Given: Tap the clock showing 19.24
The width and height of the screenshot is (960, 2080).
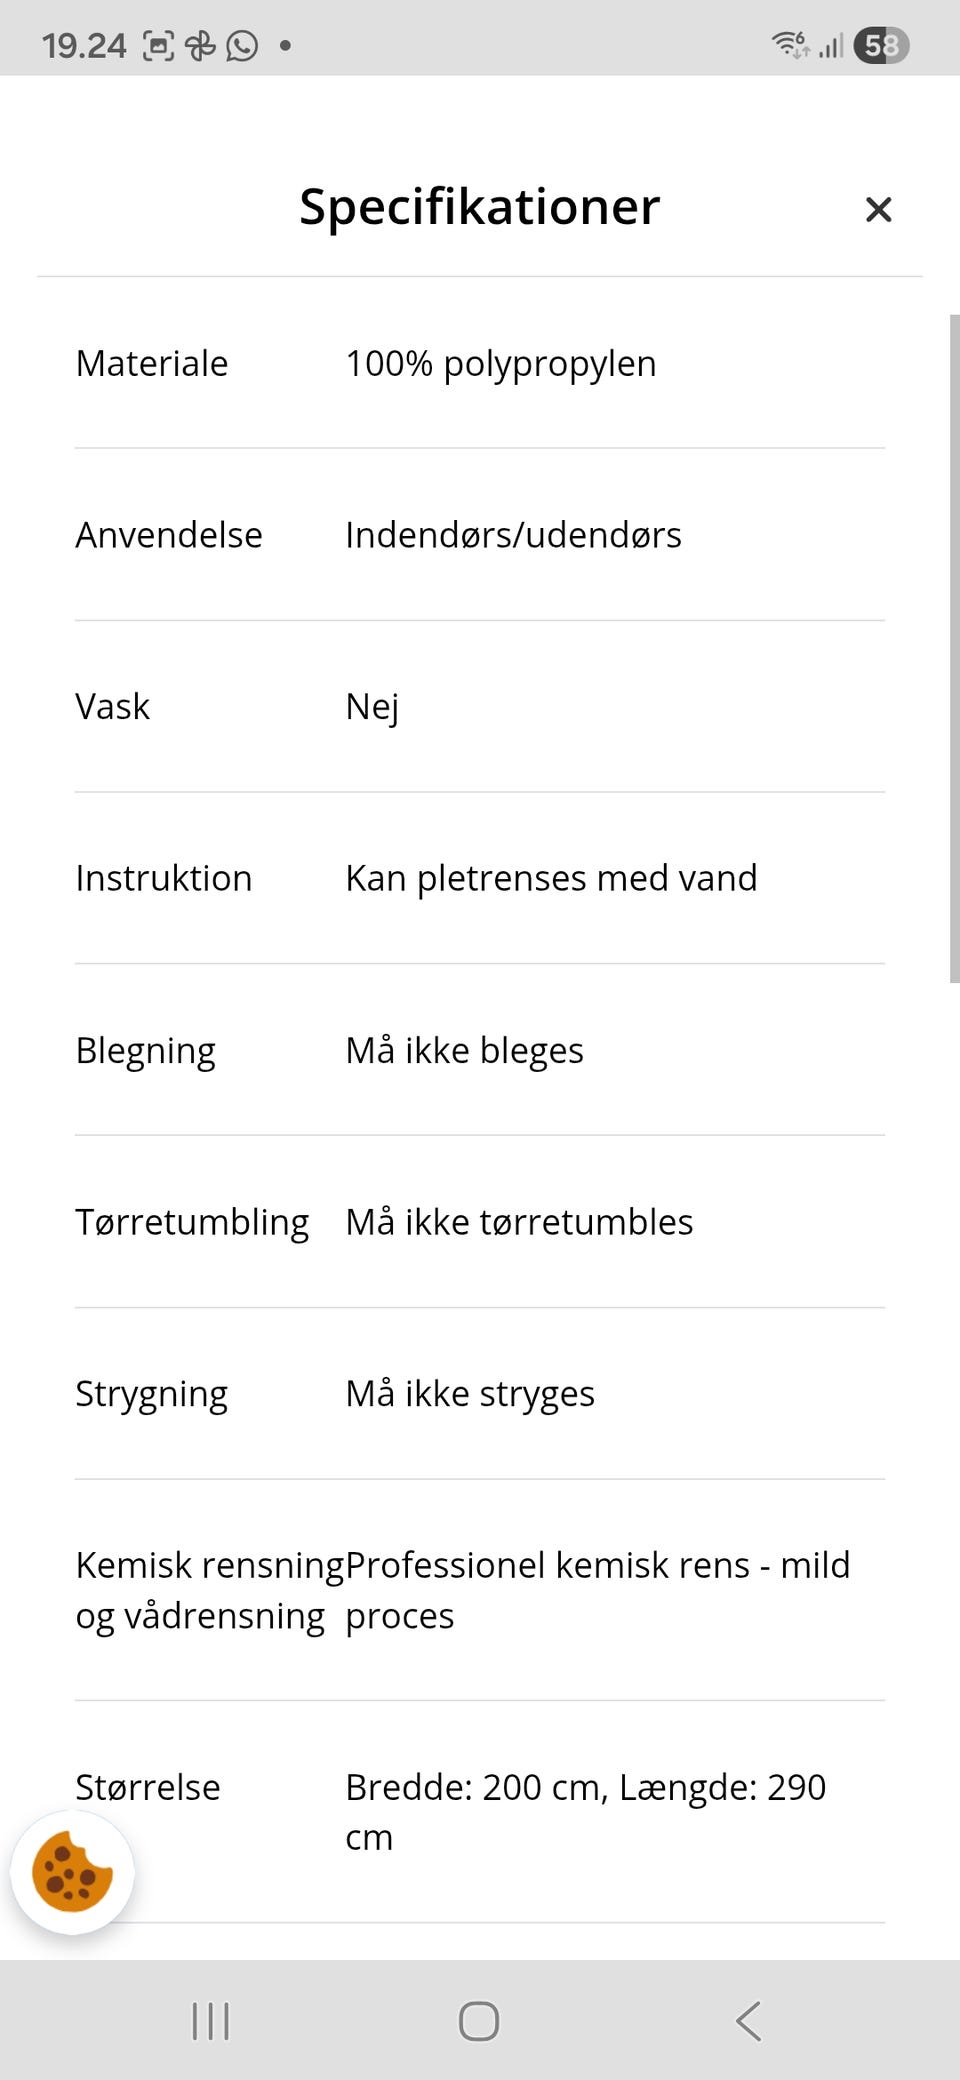Looking at the screenshot, I should (x=84, y=45).
